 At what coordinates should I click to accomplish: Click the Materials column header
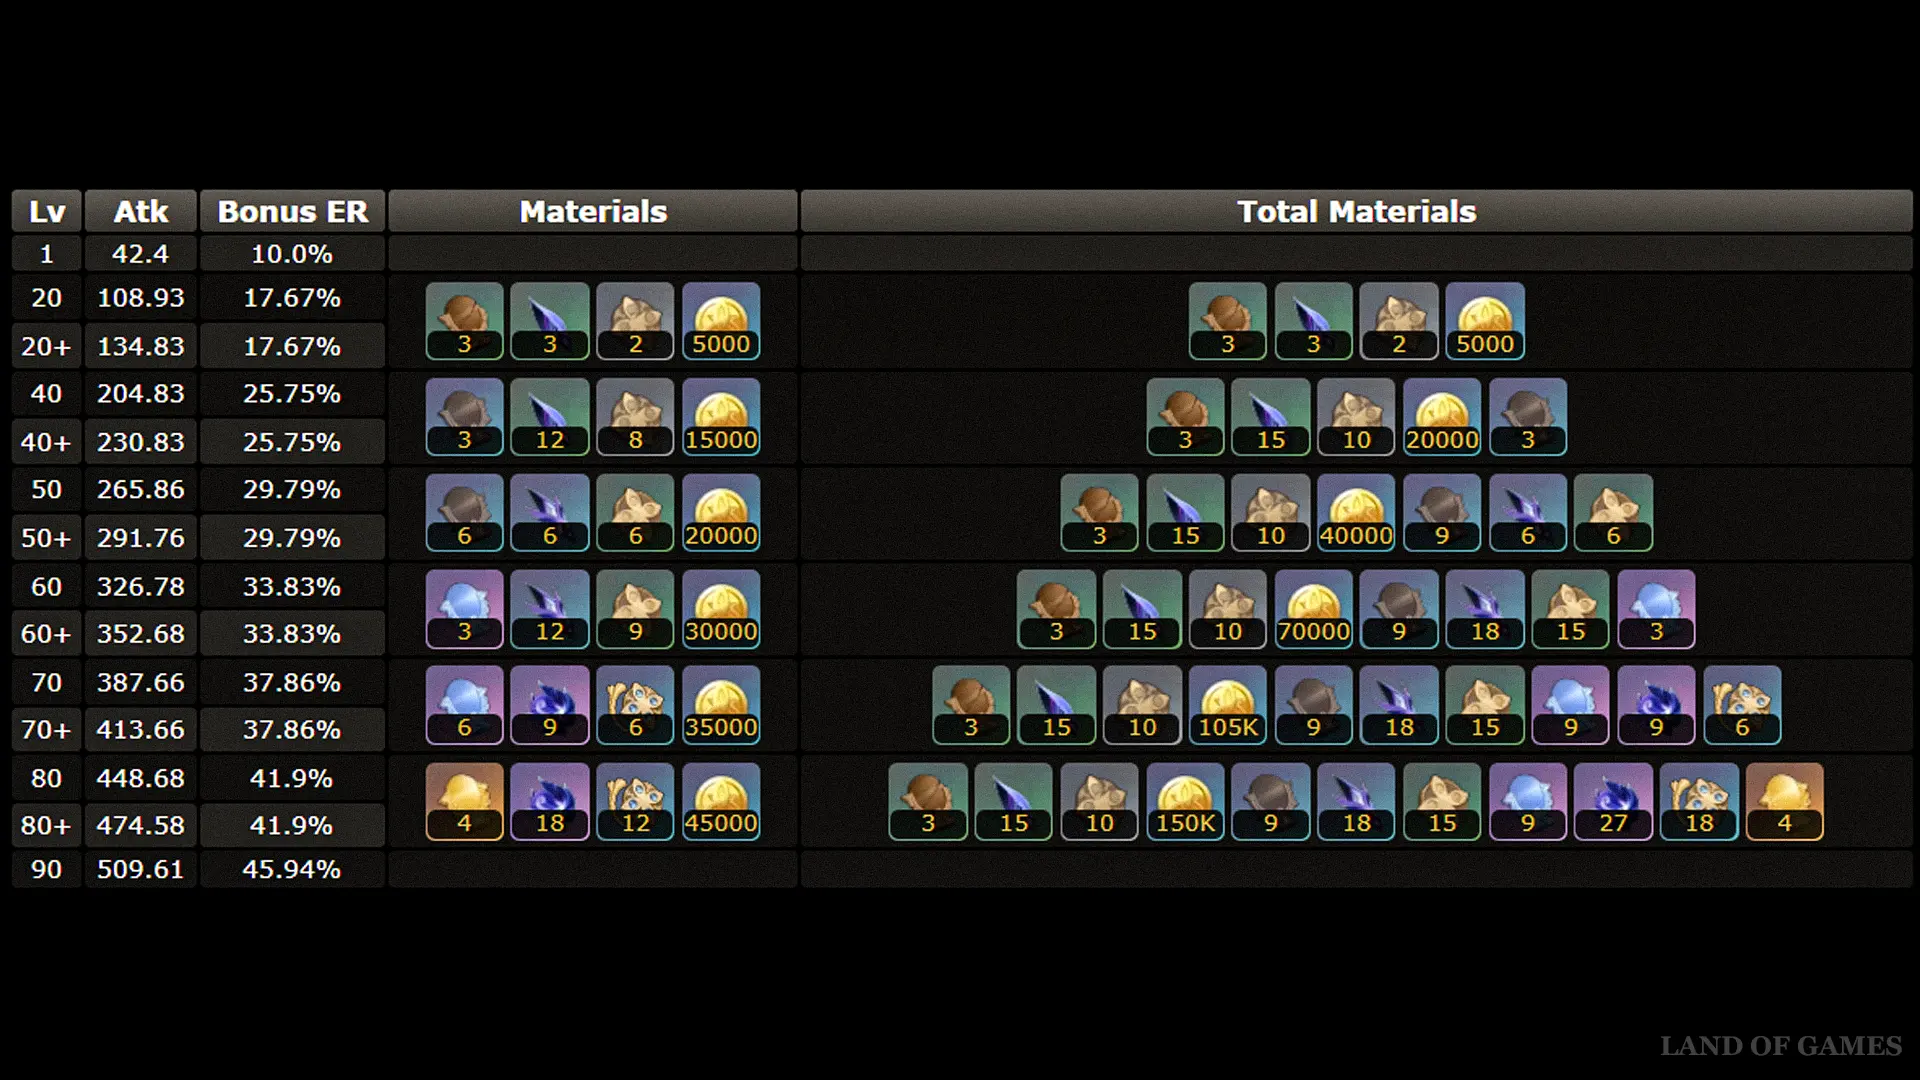click(593, 211)
